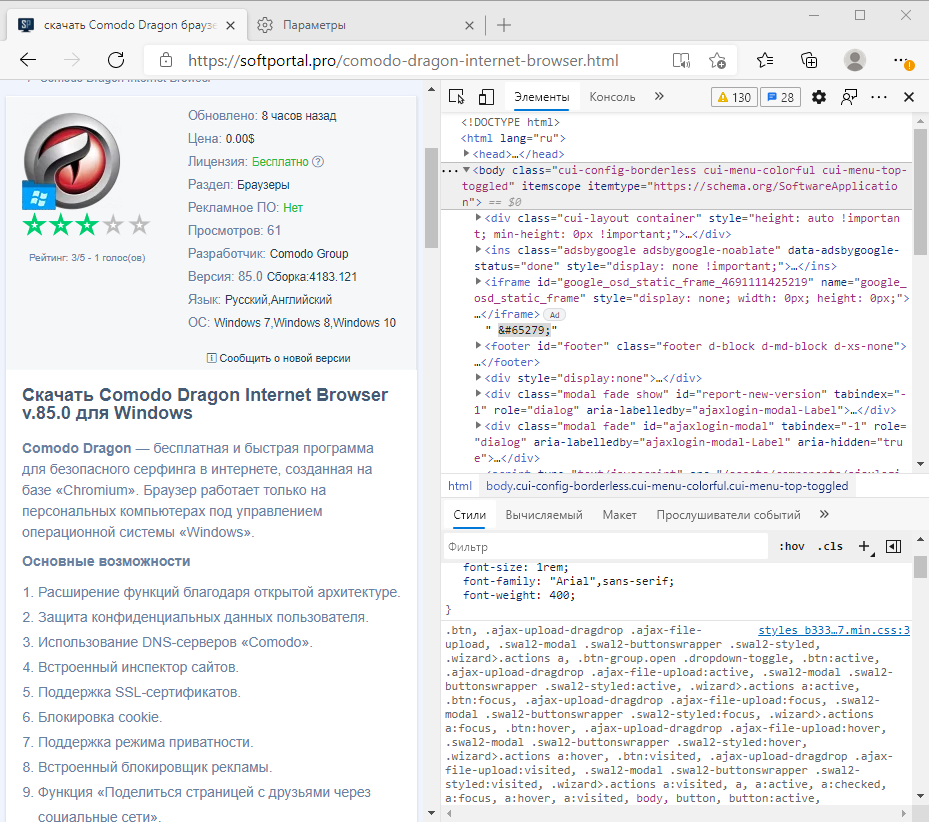Screen dimensions: 929x822
Task: Select the <!DOCTYPE html> line
Action: coord(510,122)
